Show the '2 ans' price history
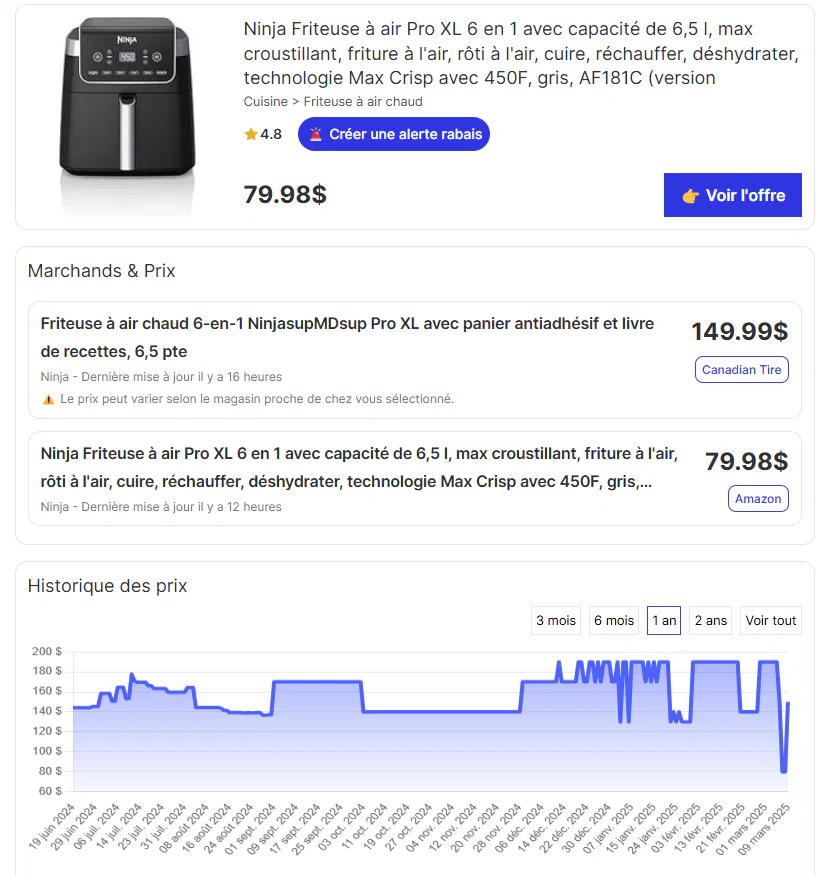Image resolution: width=820 pixels, height=875 pixels. (711, 621)
